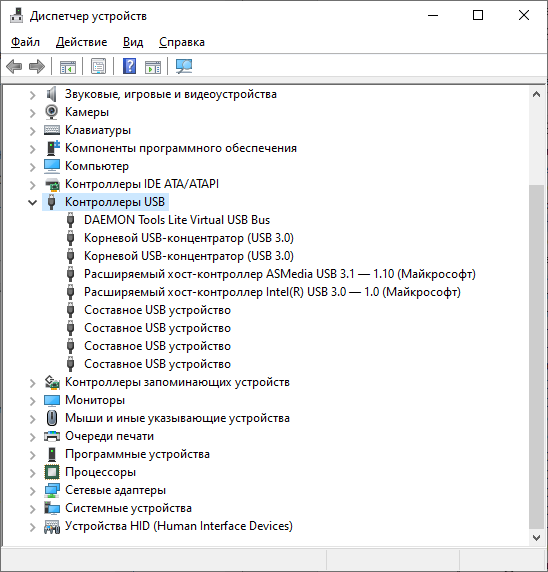Screen dimensions: 548x572
Task: Click the action pane toolbar icon
Action: [153, 67]
